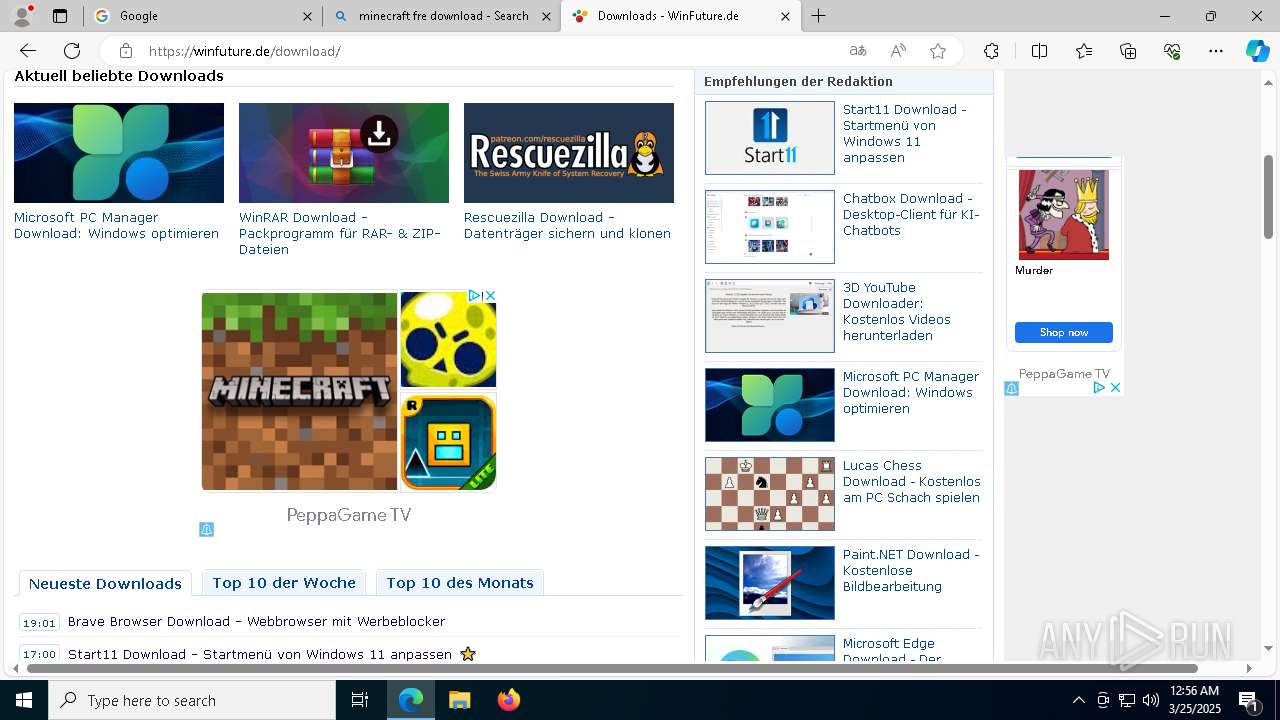Open the translate page icon
The image size is (1280, 720).
[858, 51]
